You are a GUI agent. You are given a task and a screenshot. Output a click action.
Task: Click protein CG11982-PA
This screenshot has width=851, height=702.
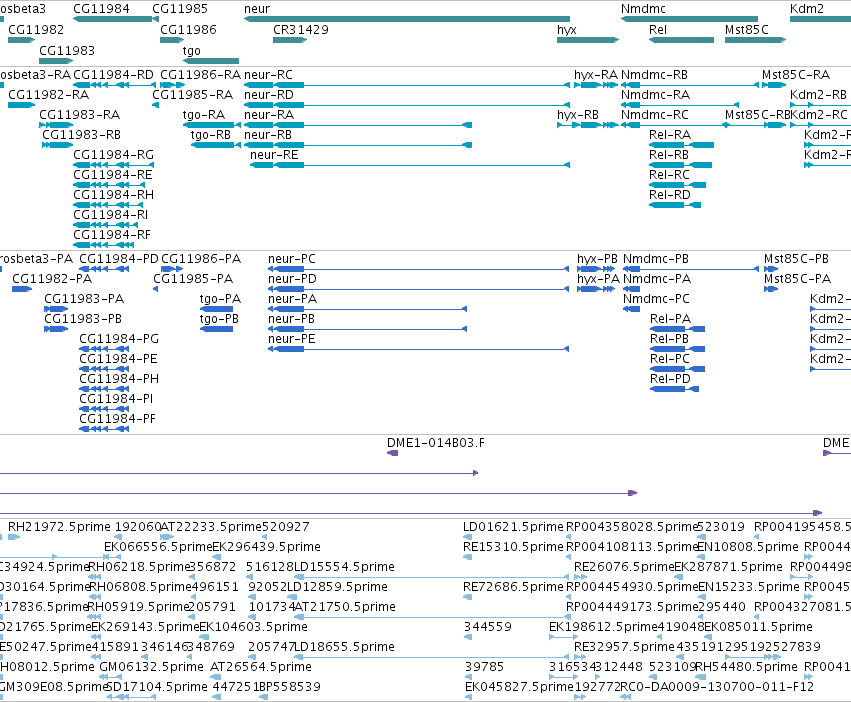click(x=22, y=289)
